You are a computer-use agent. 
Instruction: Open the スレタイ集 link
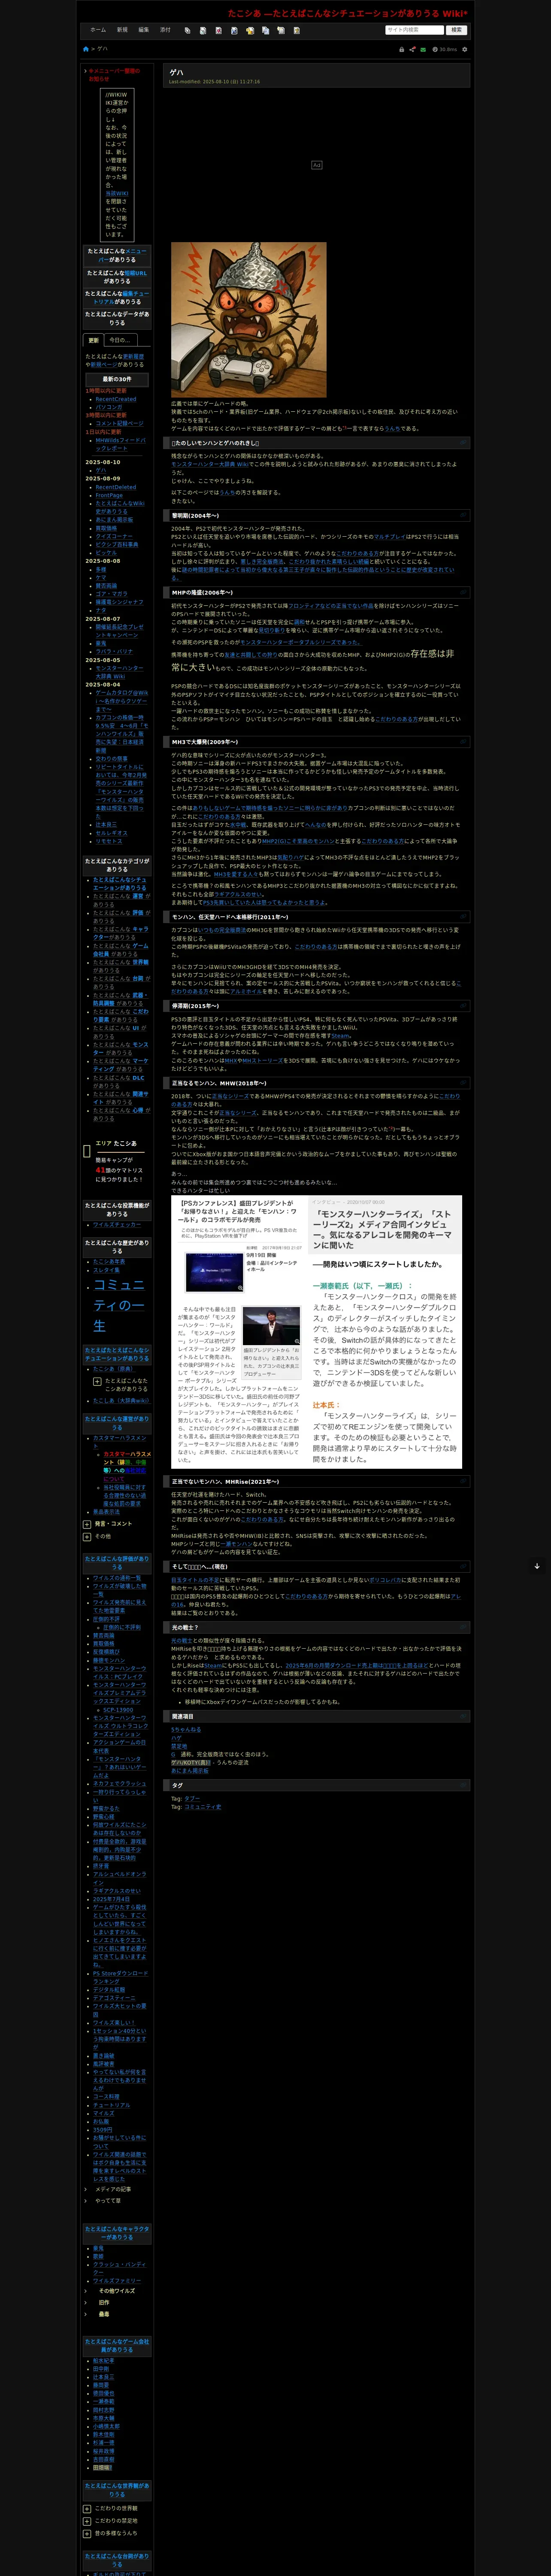tap(106, 1270)
